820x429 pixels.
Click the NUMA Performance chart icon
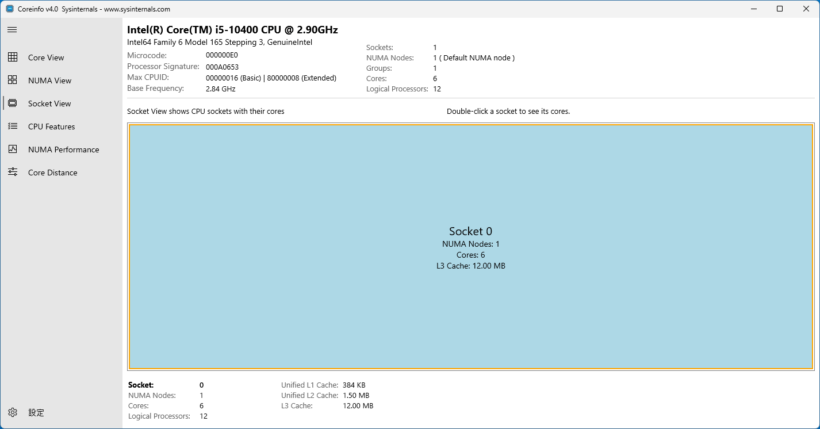13,149
